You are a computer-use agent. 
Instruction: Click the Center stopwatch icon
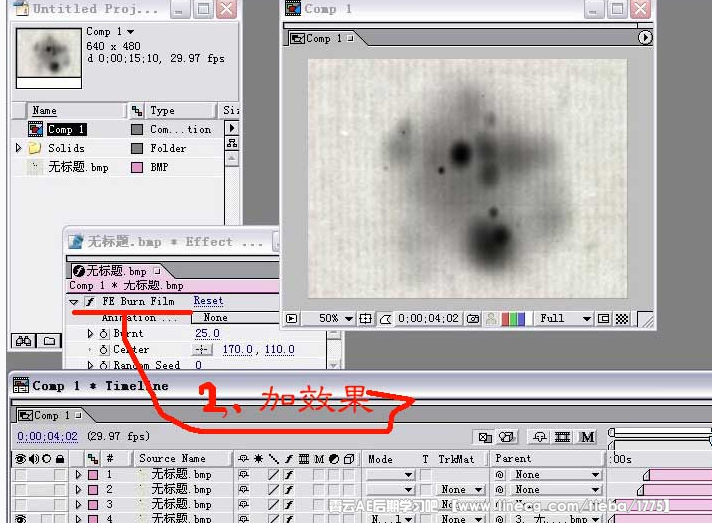pyautogui.click(x=104, y=350)
